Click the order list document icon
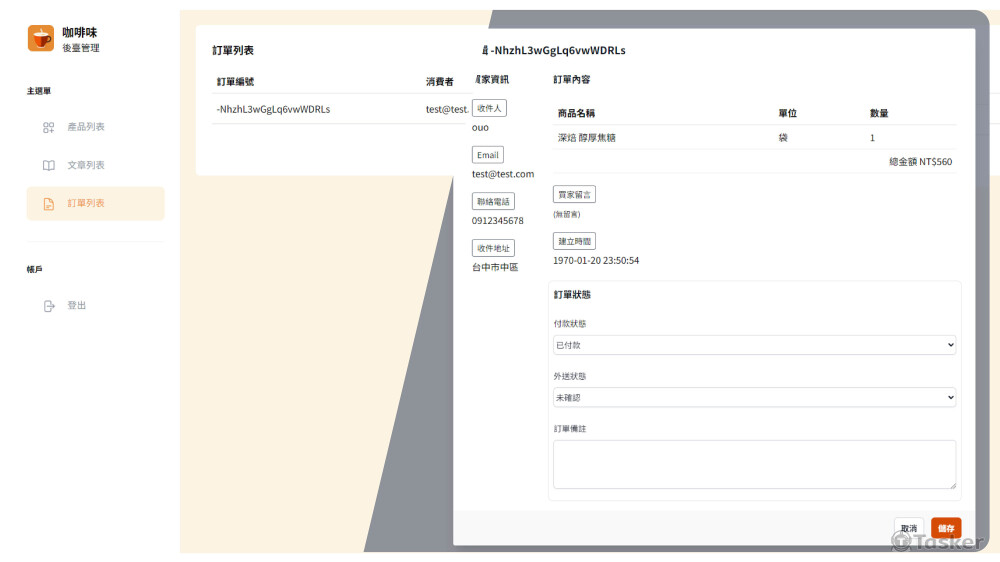Viewport: 1000px width, 562px height. pos(48,204)
